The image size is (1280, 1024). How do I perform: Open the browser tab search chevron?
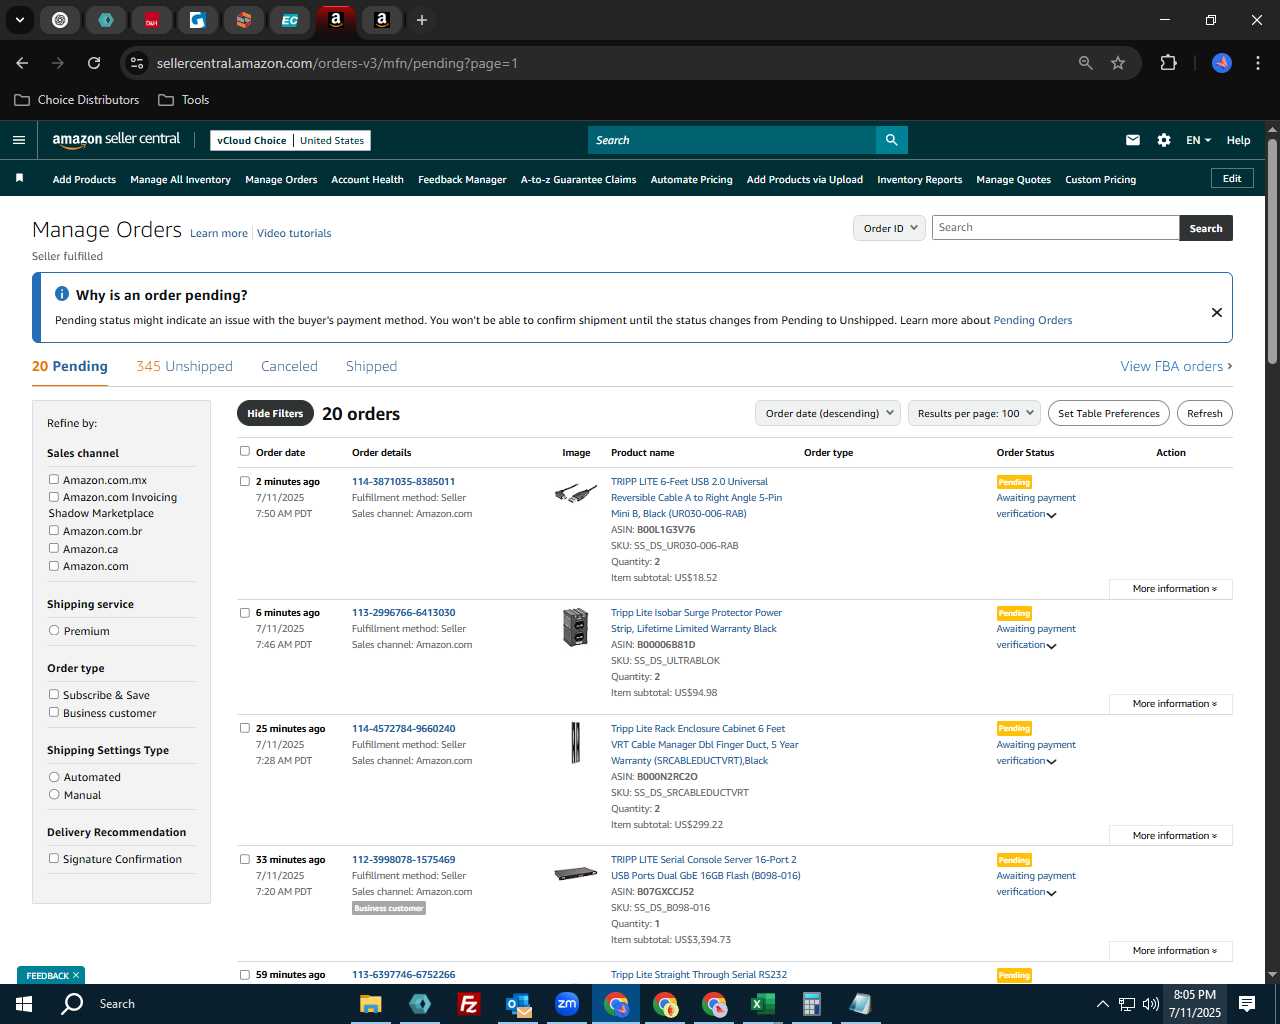click(x=19, y=20)
